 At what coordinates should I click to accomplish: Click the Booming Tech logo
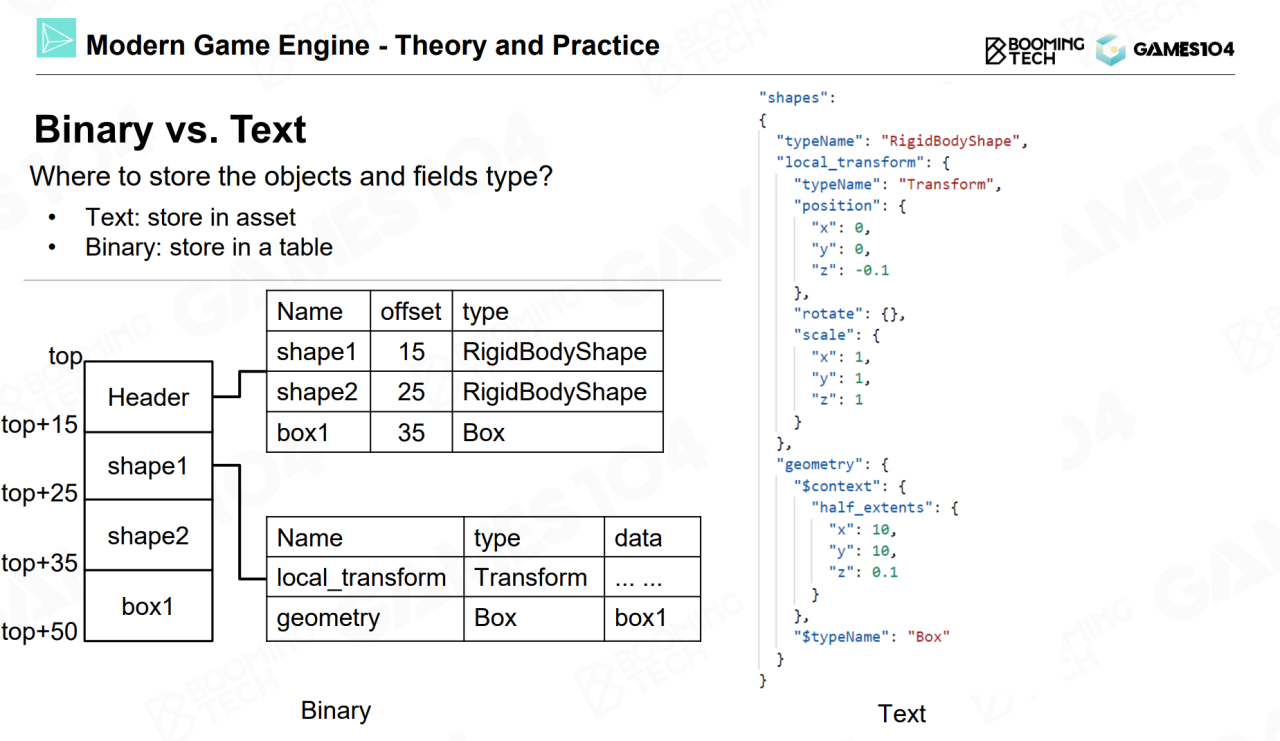[1034, 50]
